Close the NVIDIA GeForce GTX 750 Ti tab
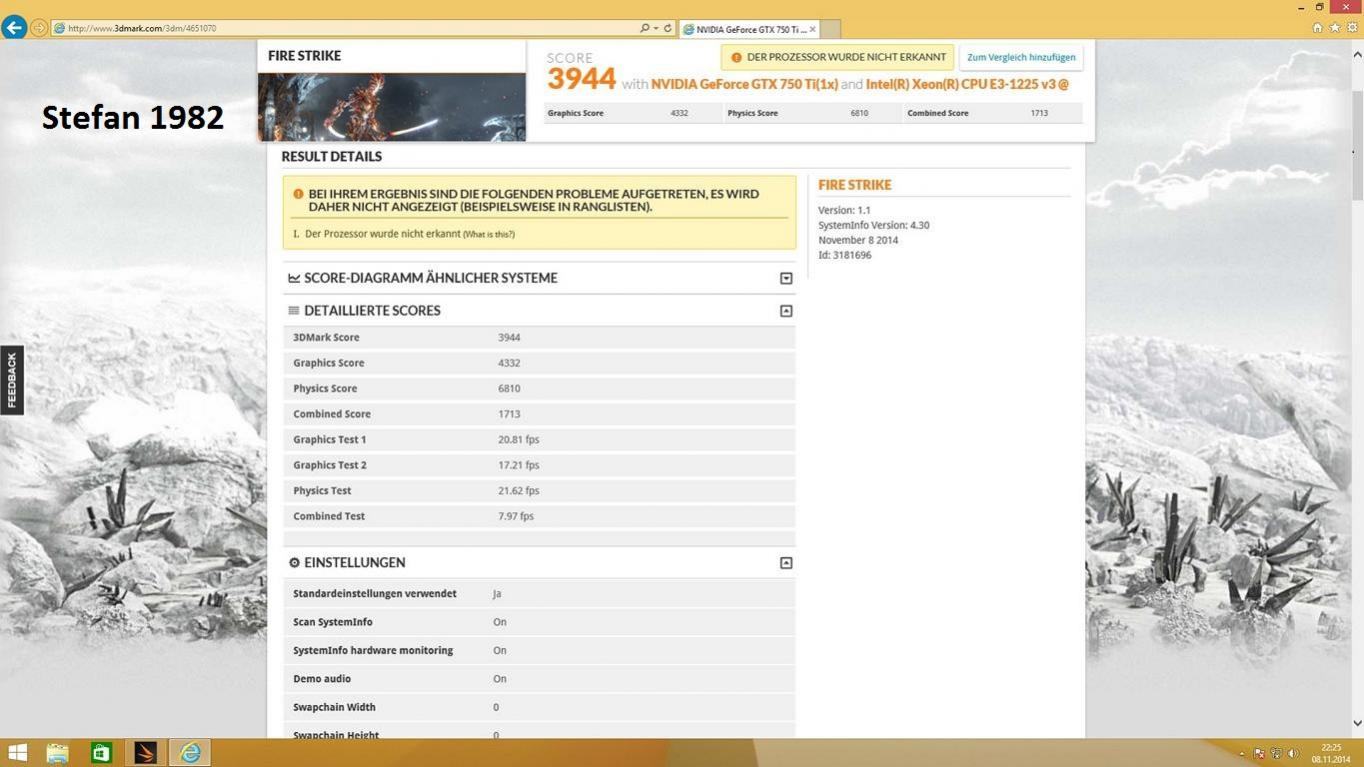Image resolution: width=1364 pixels, height=767 pixels. click(x=812, y=29)
